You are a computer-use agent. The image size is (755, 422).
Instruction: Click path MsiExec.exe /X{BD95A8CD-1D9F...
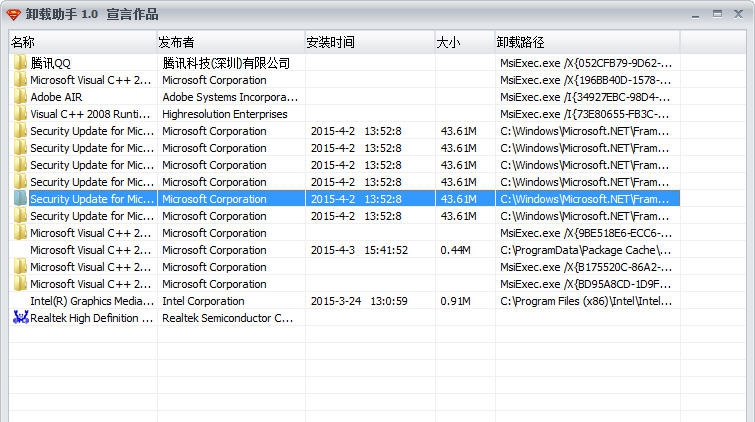585,284
